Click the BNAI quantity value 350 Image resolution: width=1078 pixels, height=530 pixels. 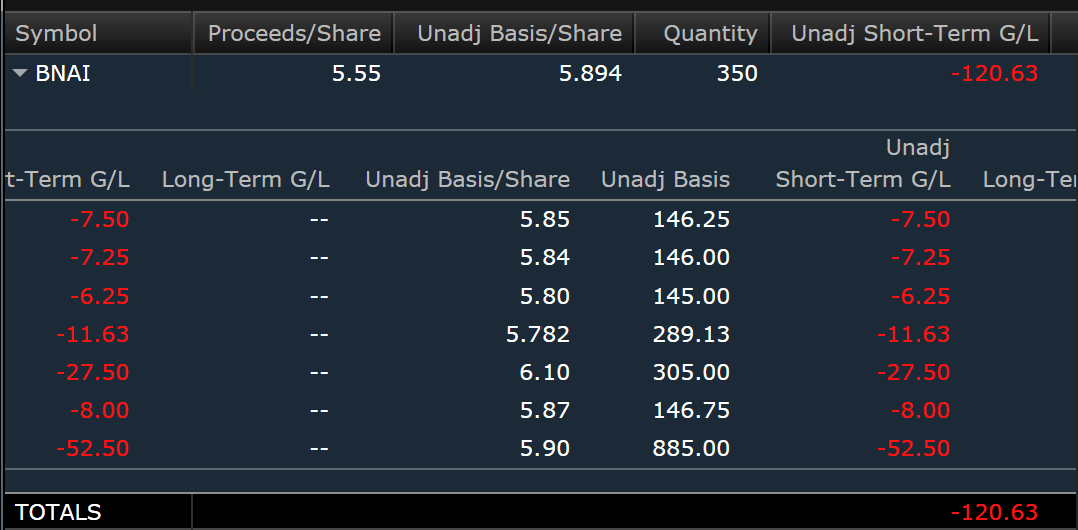(x=737, y=73)
